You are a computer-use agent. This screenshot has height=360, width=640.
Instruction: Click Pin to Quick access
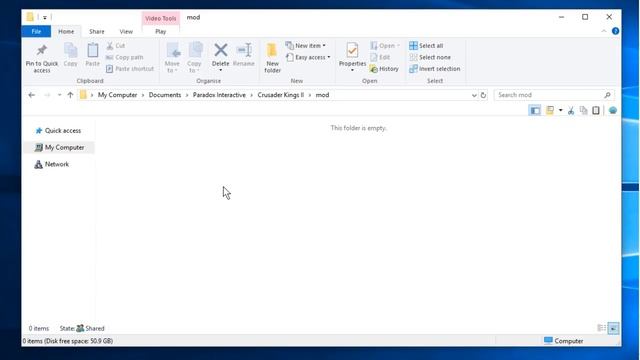tap(42, 58)
